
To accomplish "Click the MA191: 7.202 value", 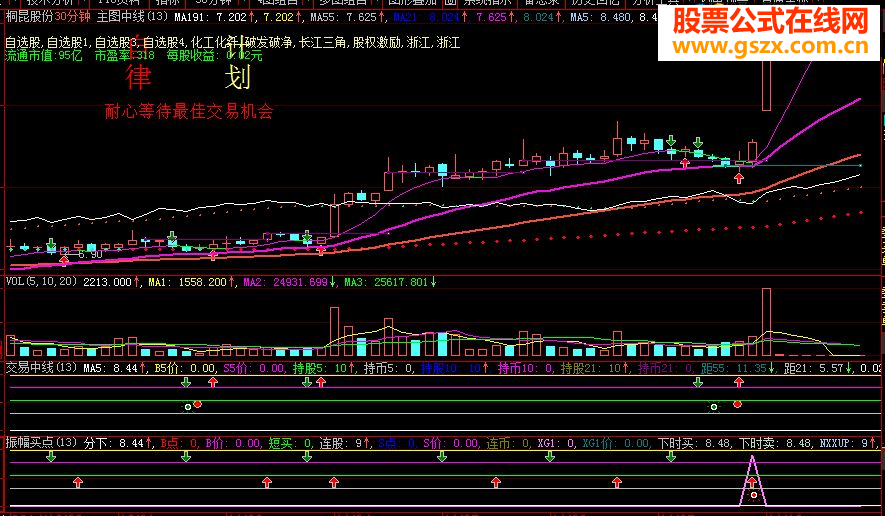I will [213, 18].
